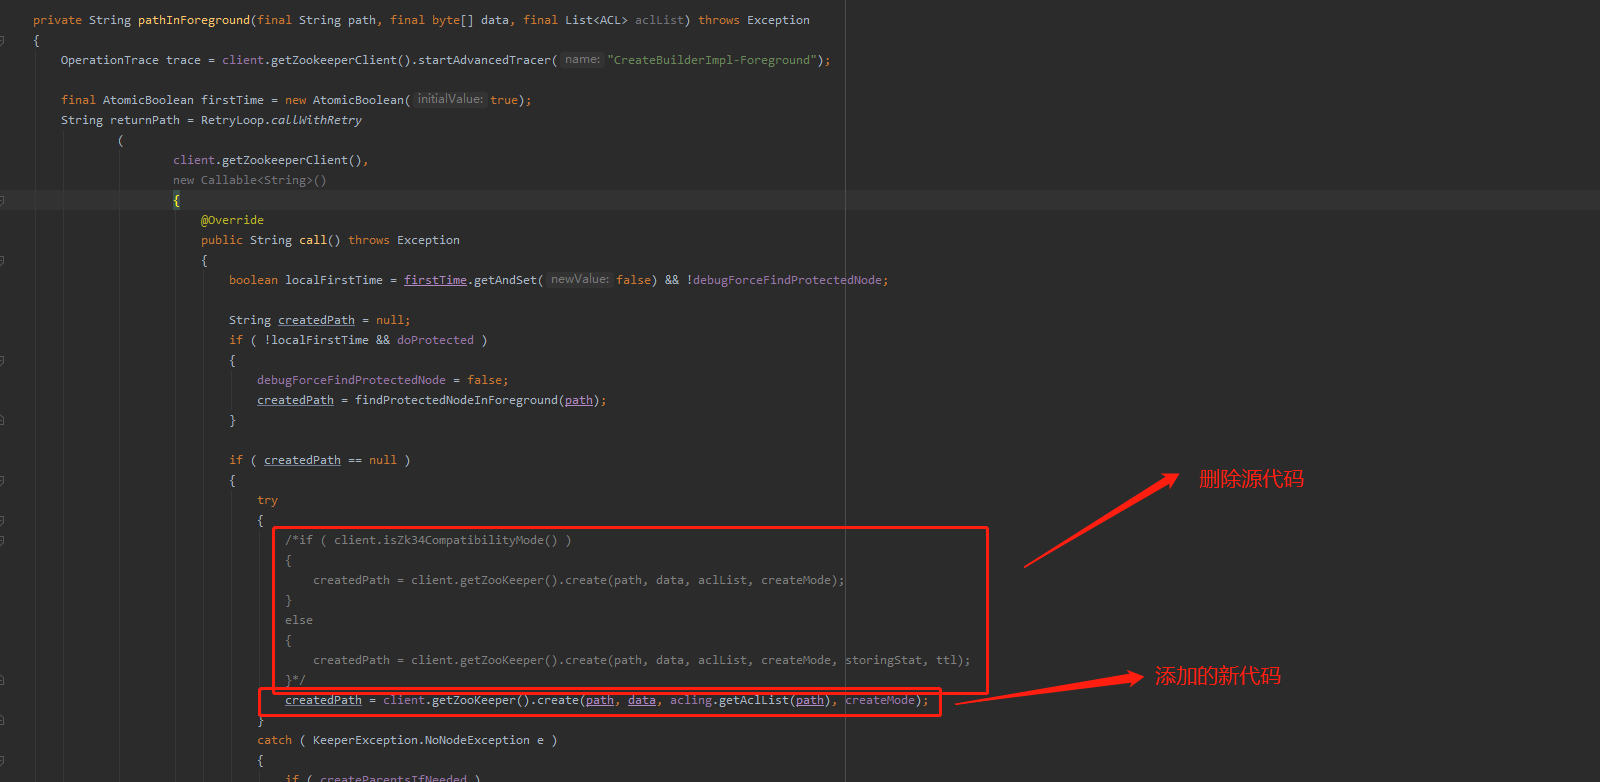Screen dimensions: 1600x782
Task: Place cursor on startAdvancedTracer call
Action: click(x=484, y=60)
